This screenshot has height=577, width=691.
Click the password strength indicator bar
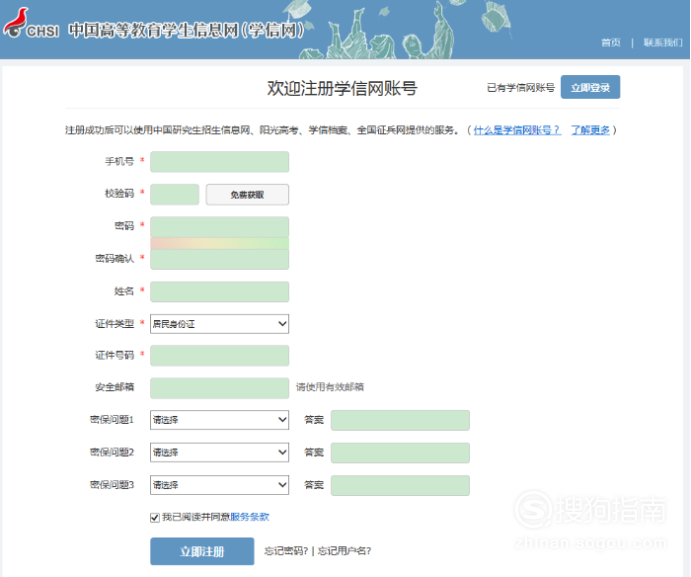(x=219, y=243)
